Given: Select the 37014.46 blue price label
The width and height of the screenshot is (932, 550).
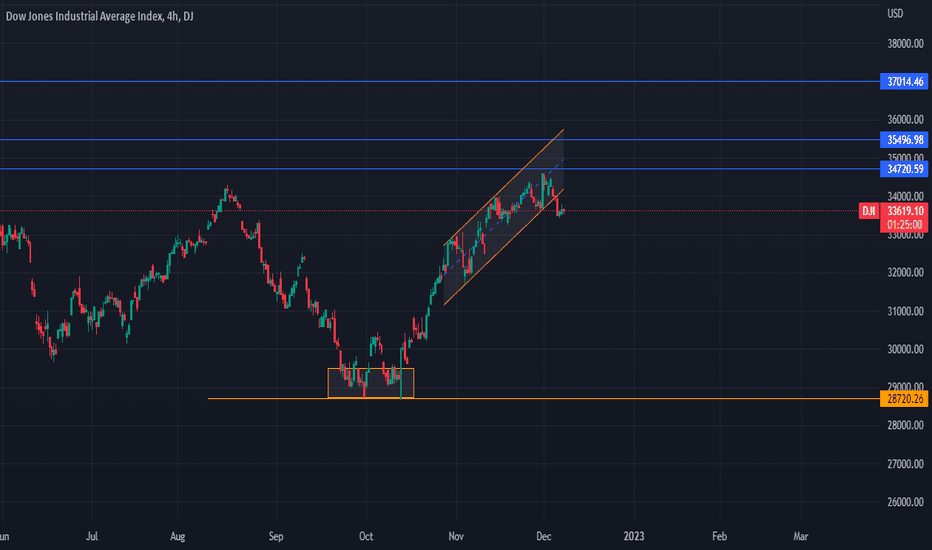Looking at the screenshot, I should pyautogui.click(x=904, y=81).
